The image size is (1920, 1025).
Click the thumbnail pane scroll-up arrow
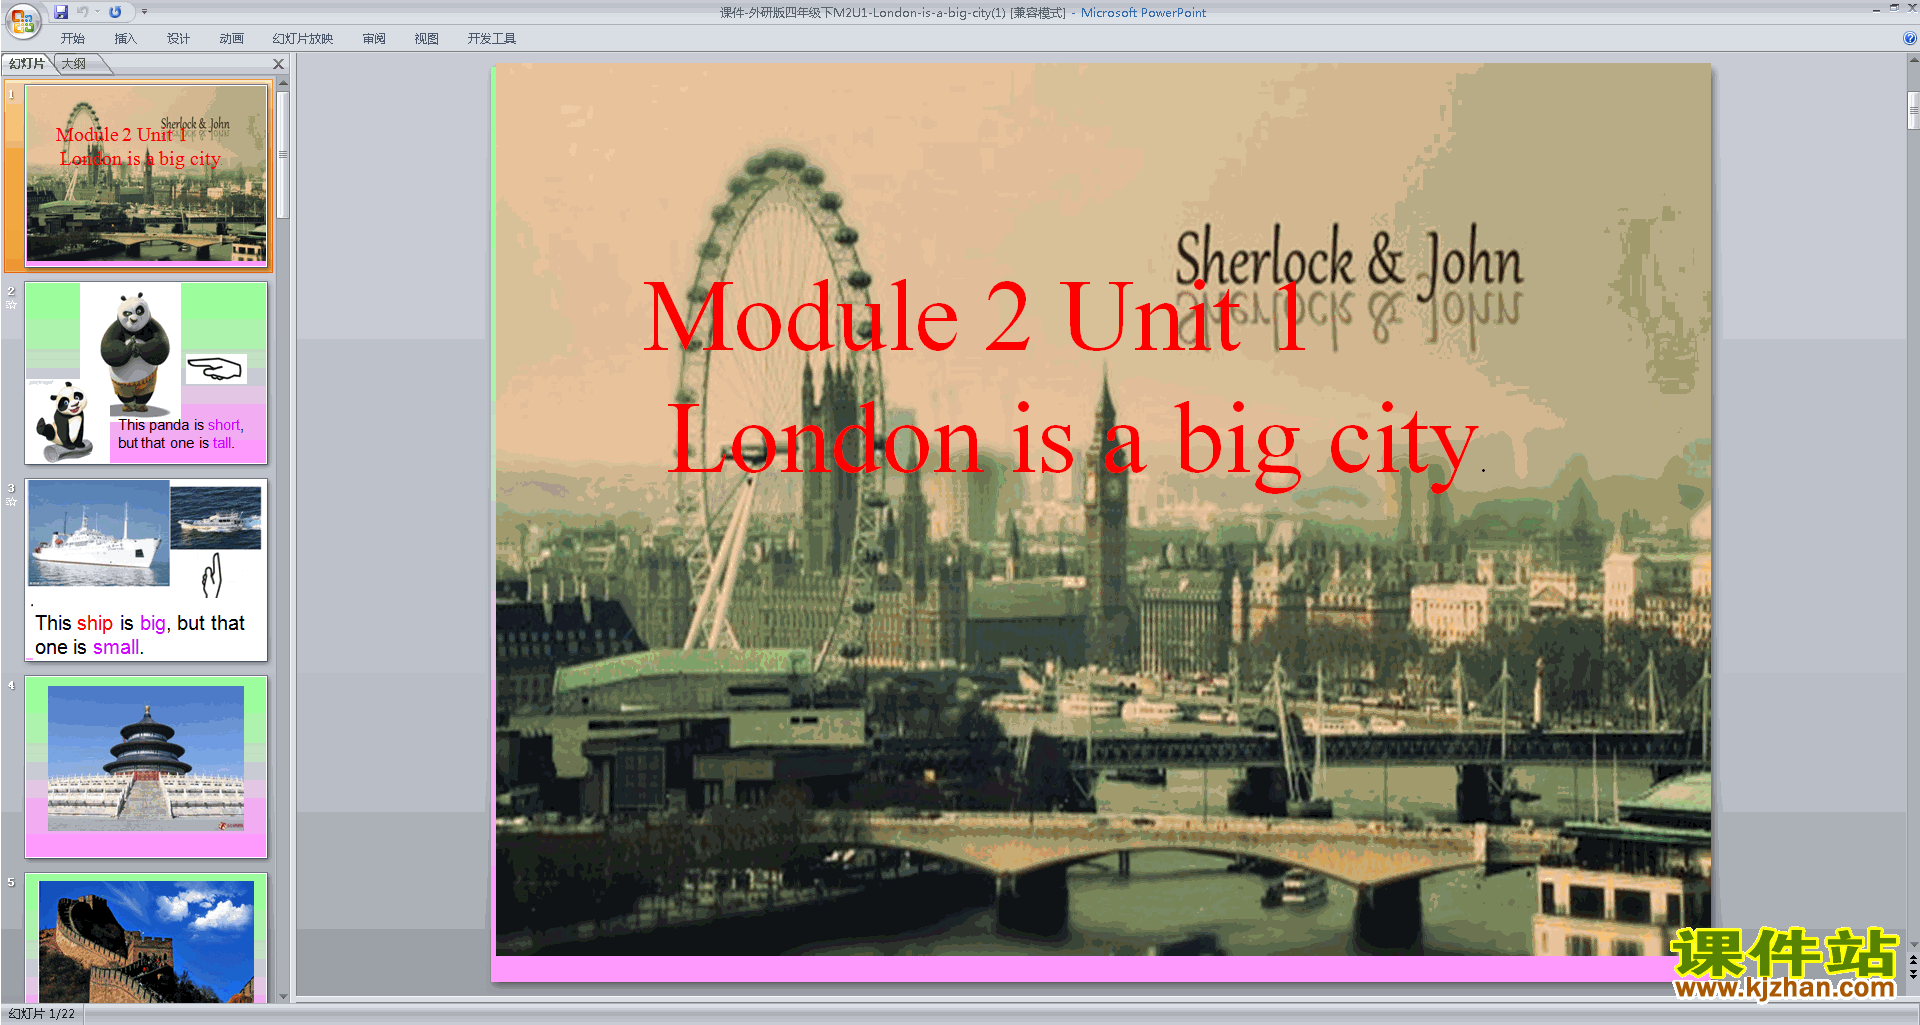coord(284,84)
